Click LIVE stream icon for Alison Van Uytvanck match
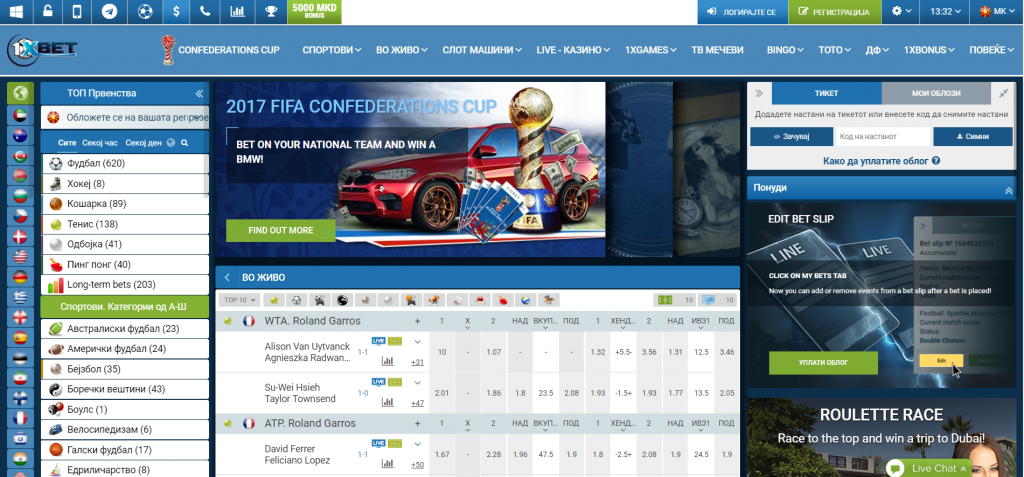The height and width of the screenshot is (477, 1024). [x=378, y=340]
